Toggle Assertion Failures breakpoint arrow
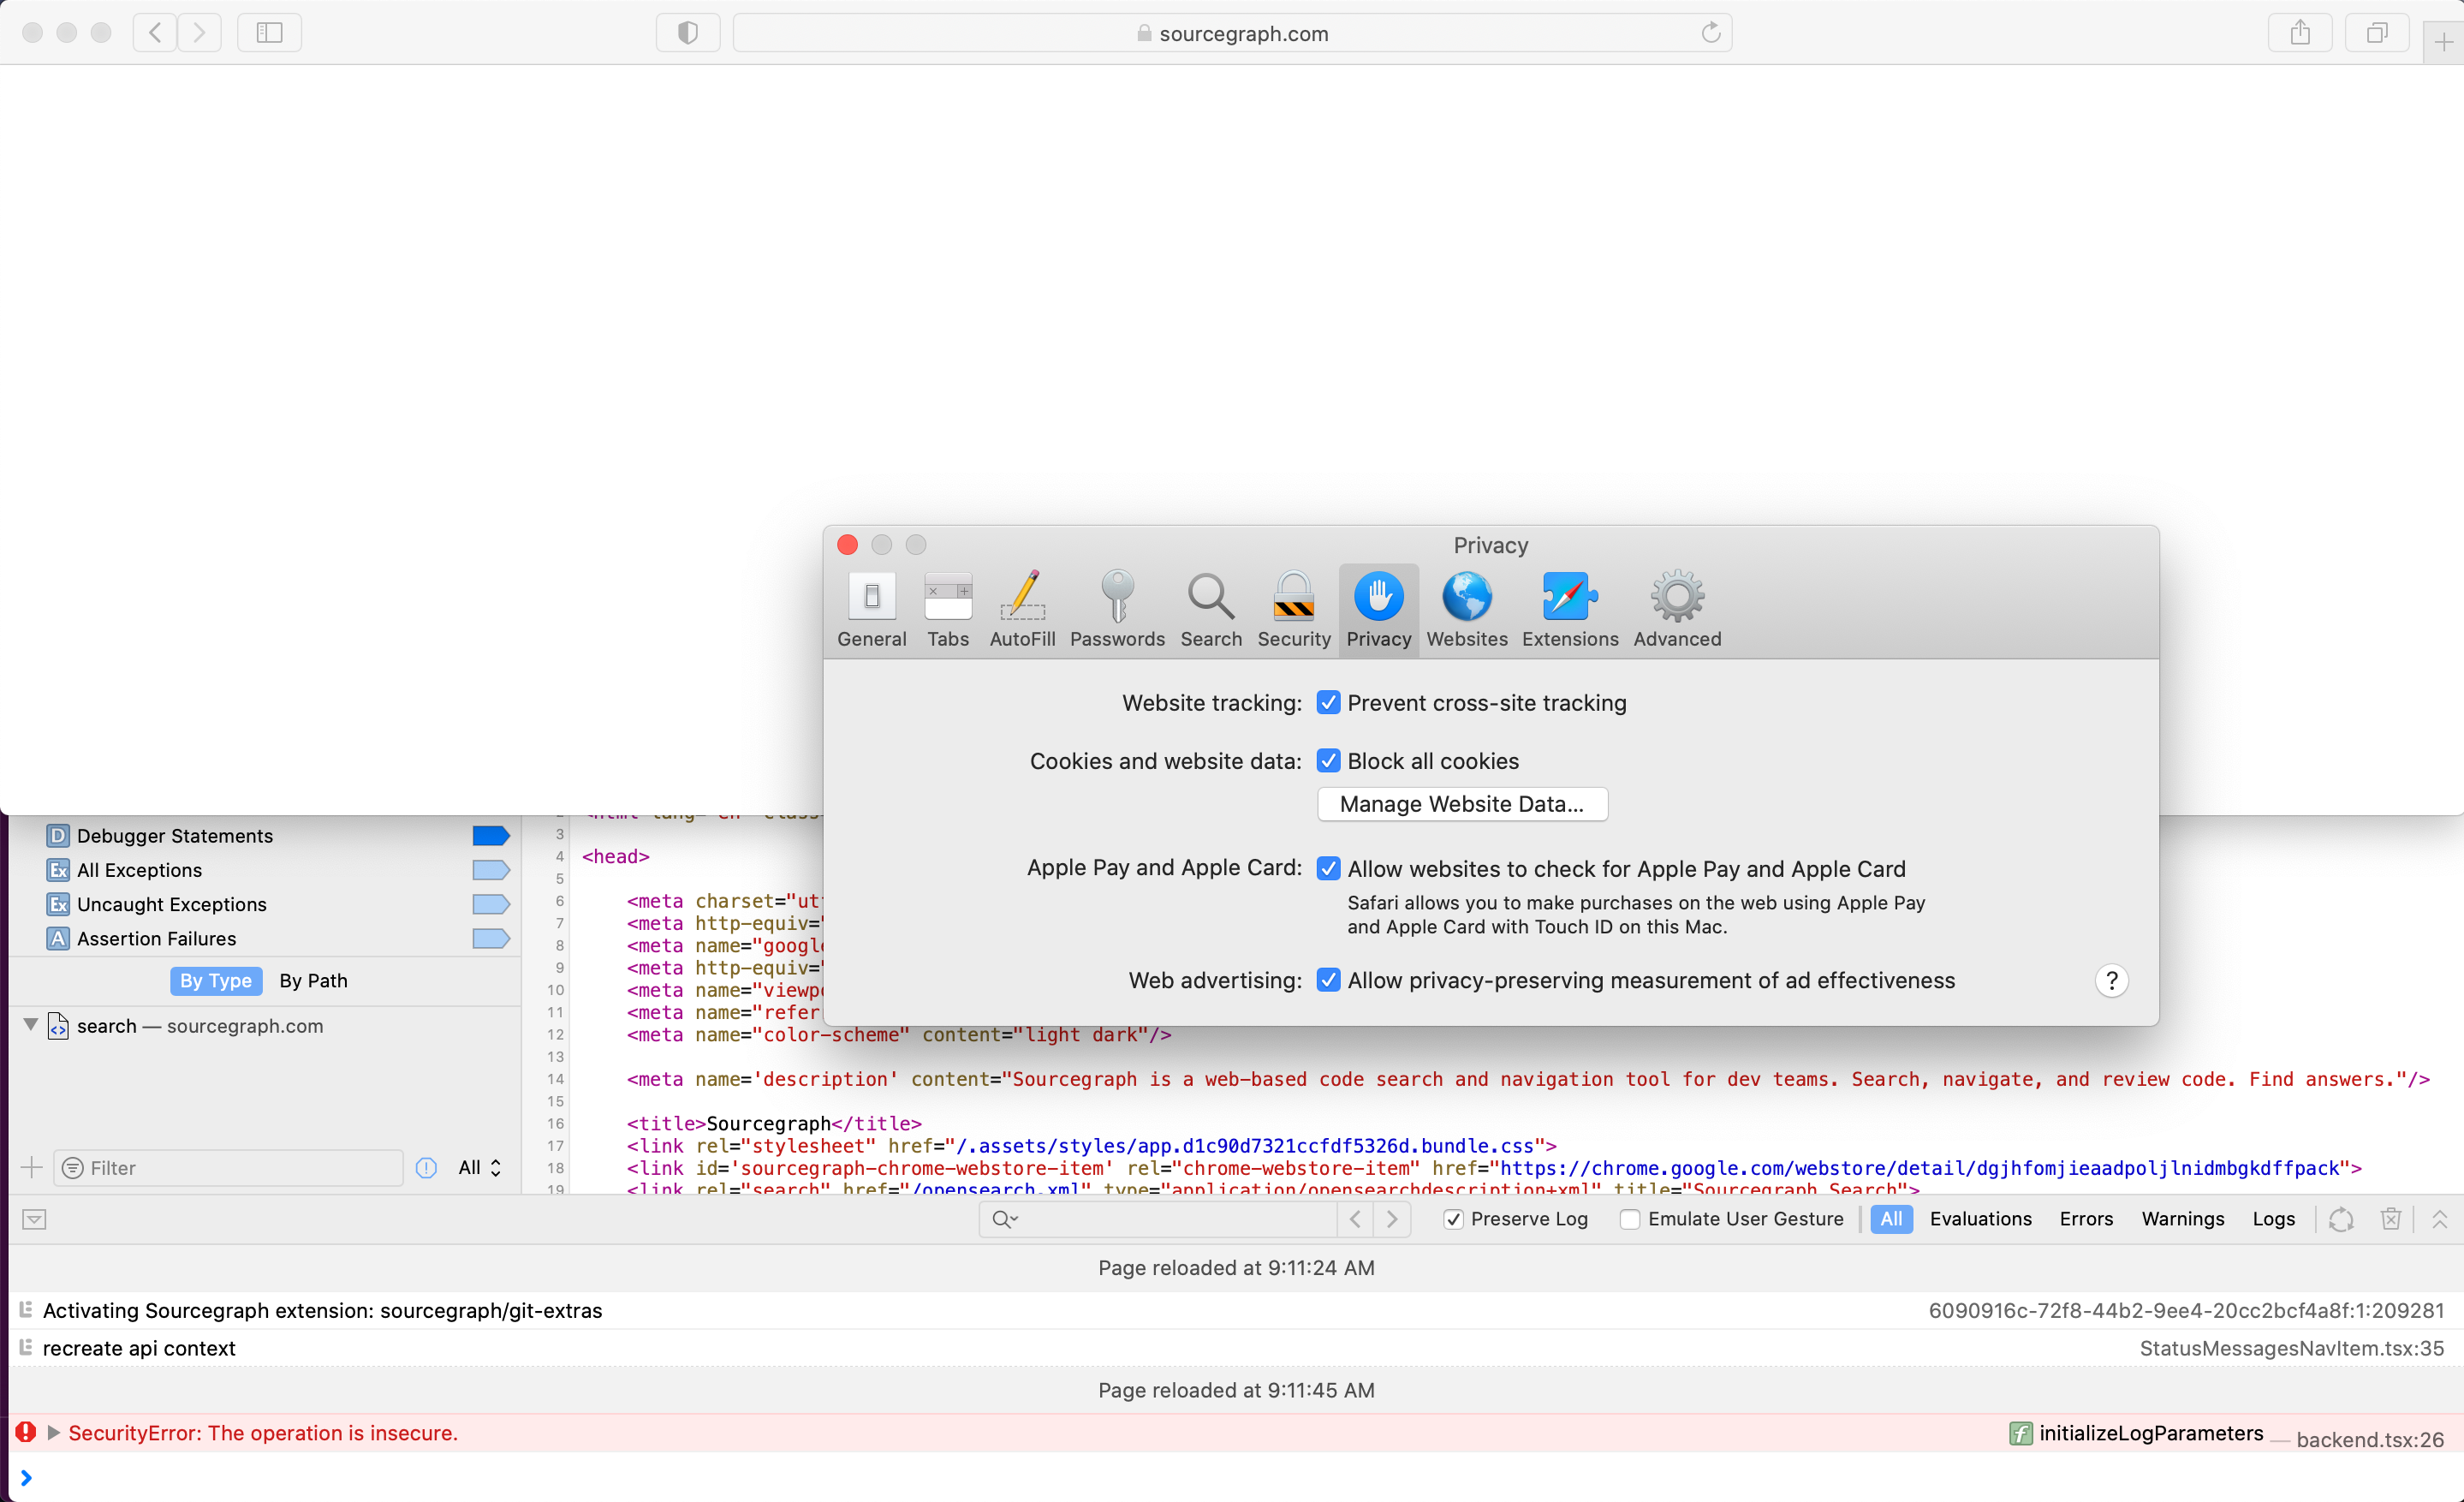The width and height of the screenshot is (2464, 1502). tap(491, 938)
